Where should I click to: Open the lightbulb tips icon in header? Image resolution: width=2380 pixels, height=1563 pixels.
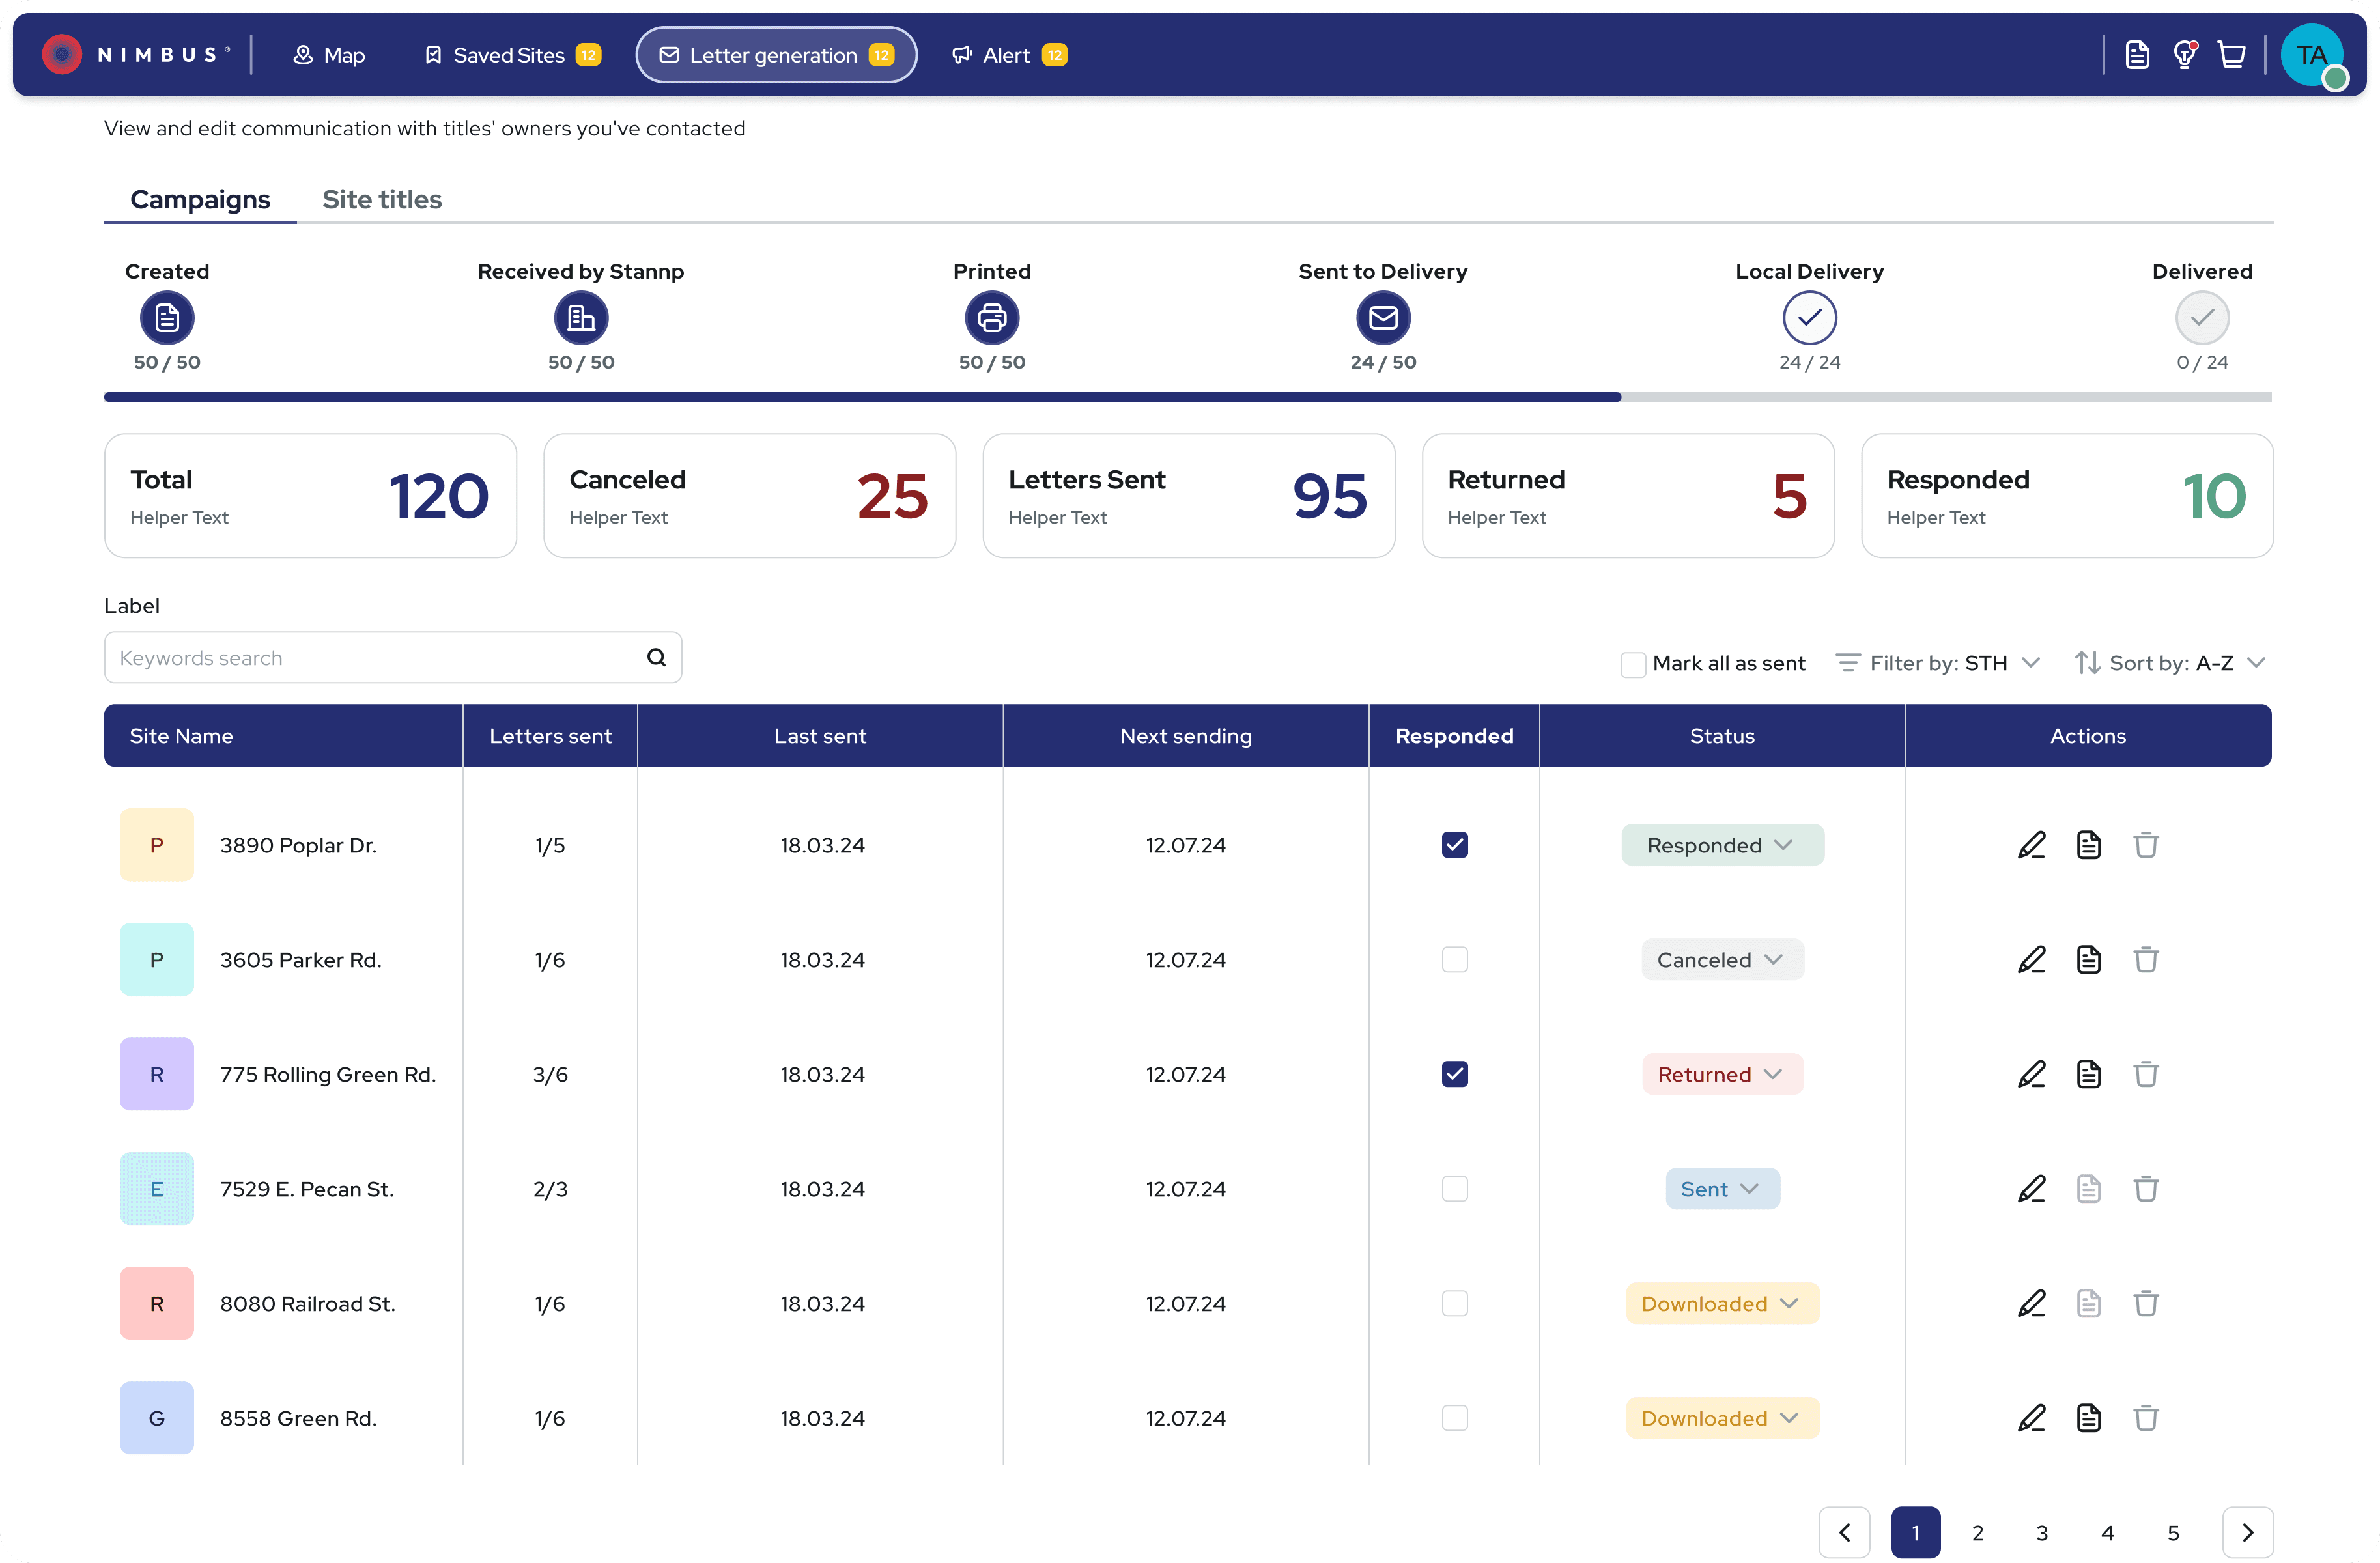(x=2185, y=55)
